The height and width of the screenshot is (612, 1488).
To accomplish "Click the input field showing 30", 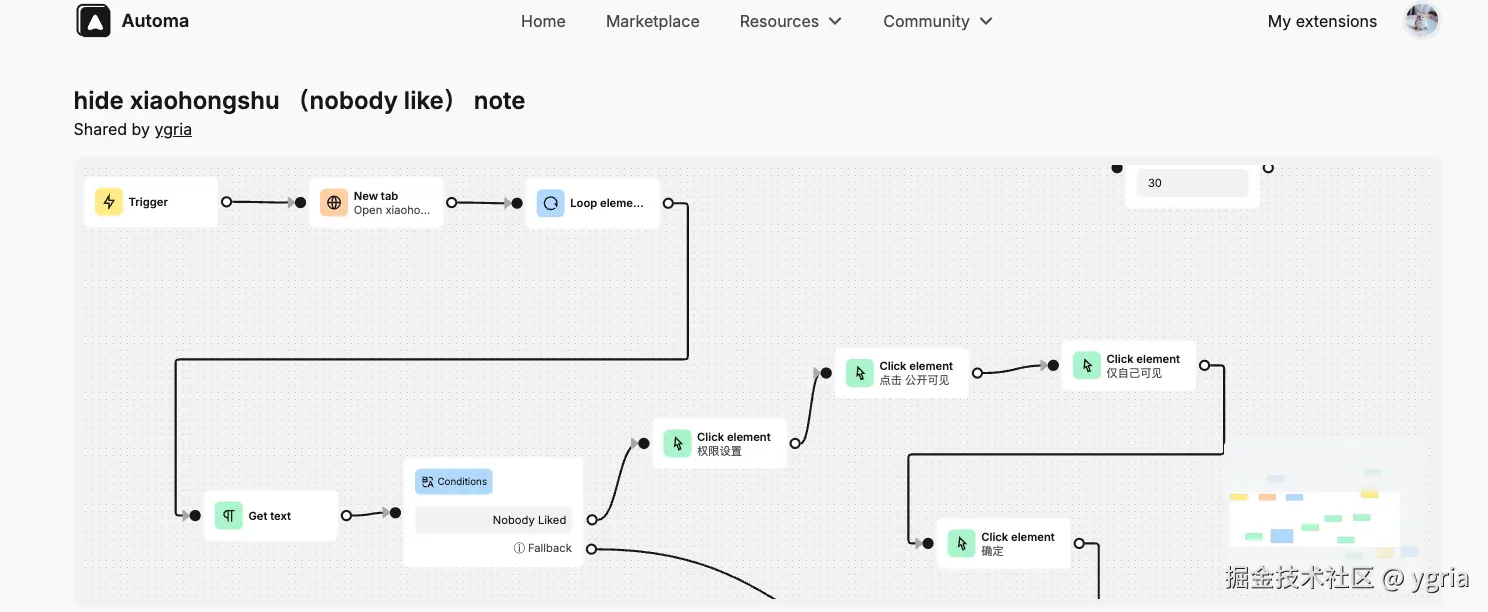I will click(x=1192, y=183).
